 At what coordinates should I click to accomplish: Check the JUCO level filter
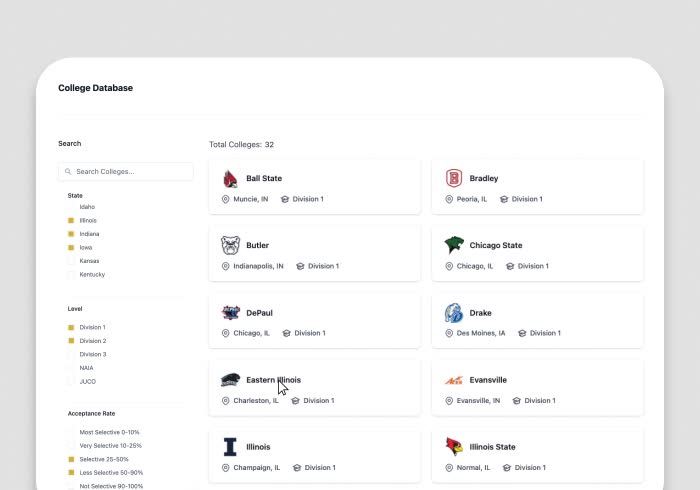(71, 382)
